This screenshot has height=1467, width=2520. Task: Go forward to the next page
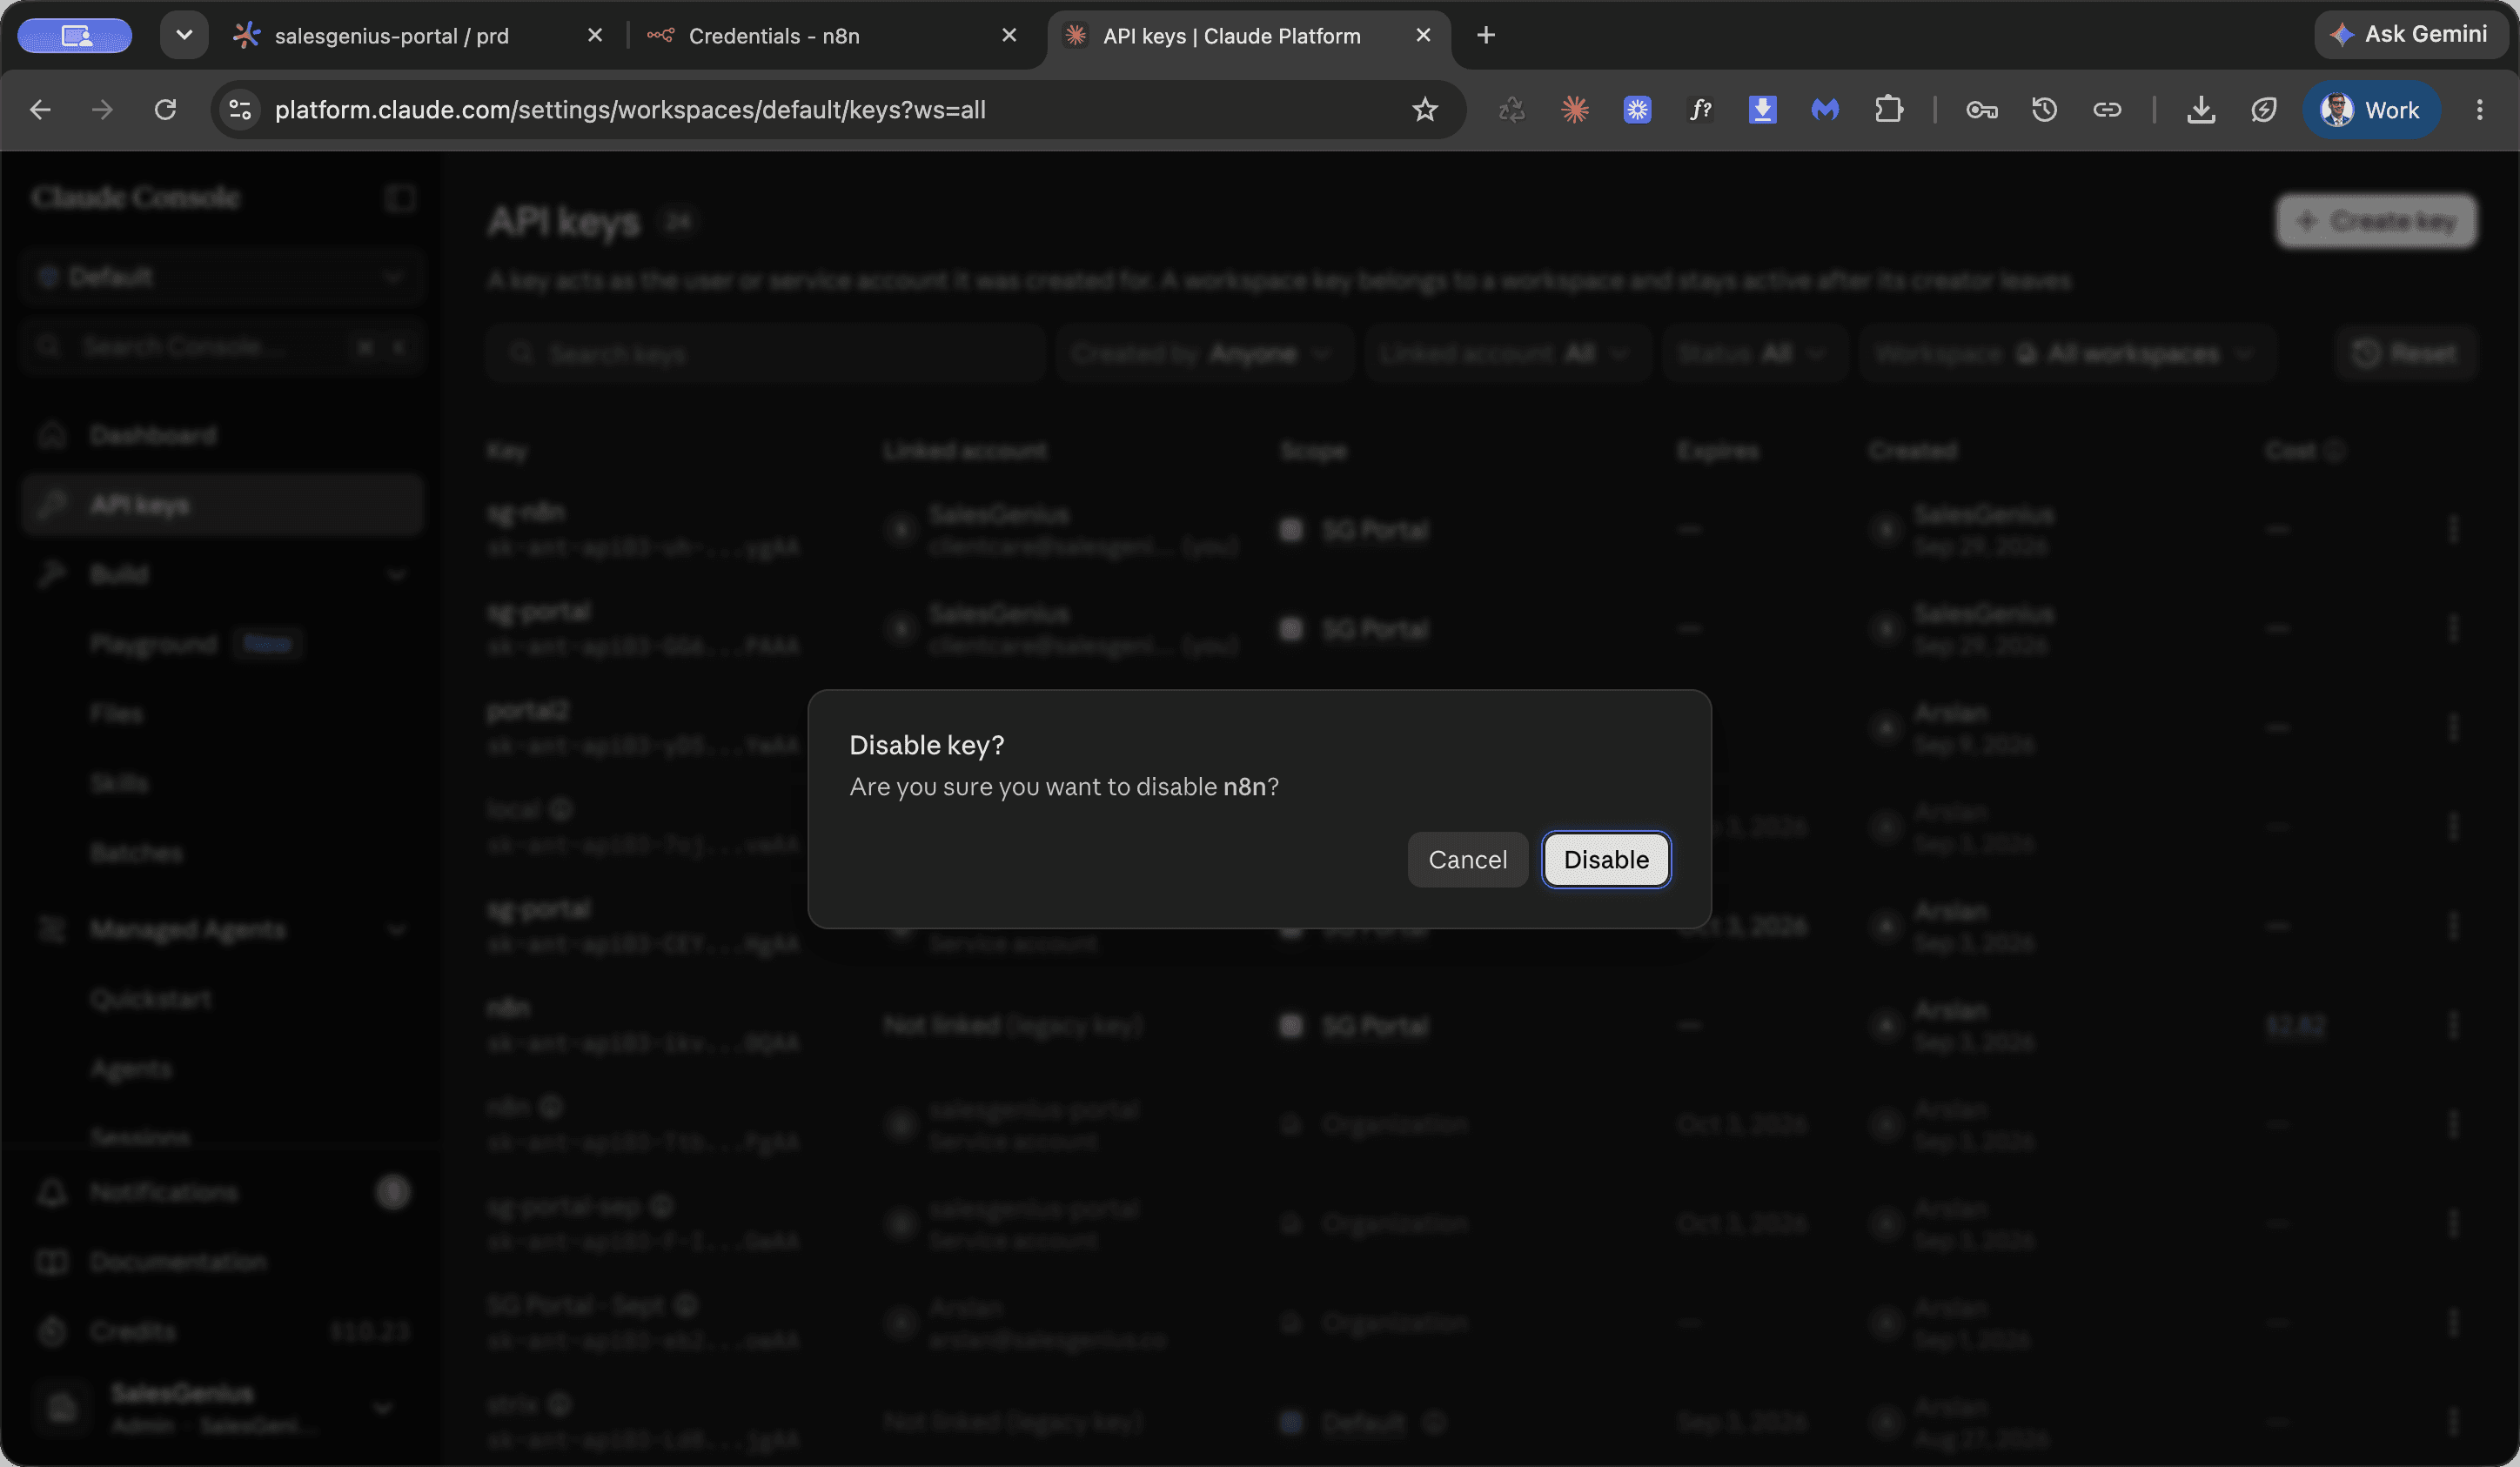click(102, 110)
